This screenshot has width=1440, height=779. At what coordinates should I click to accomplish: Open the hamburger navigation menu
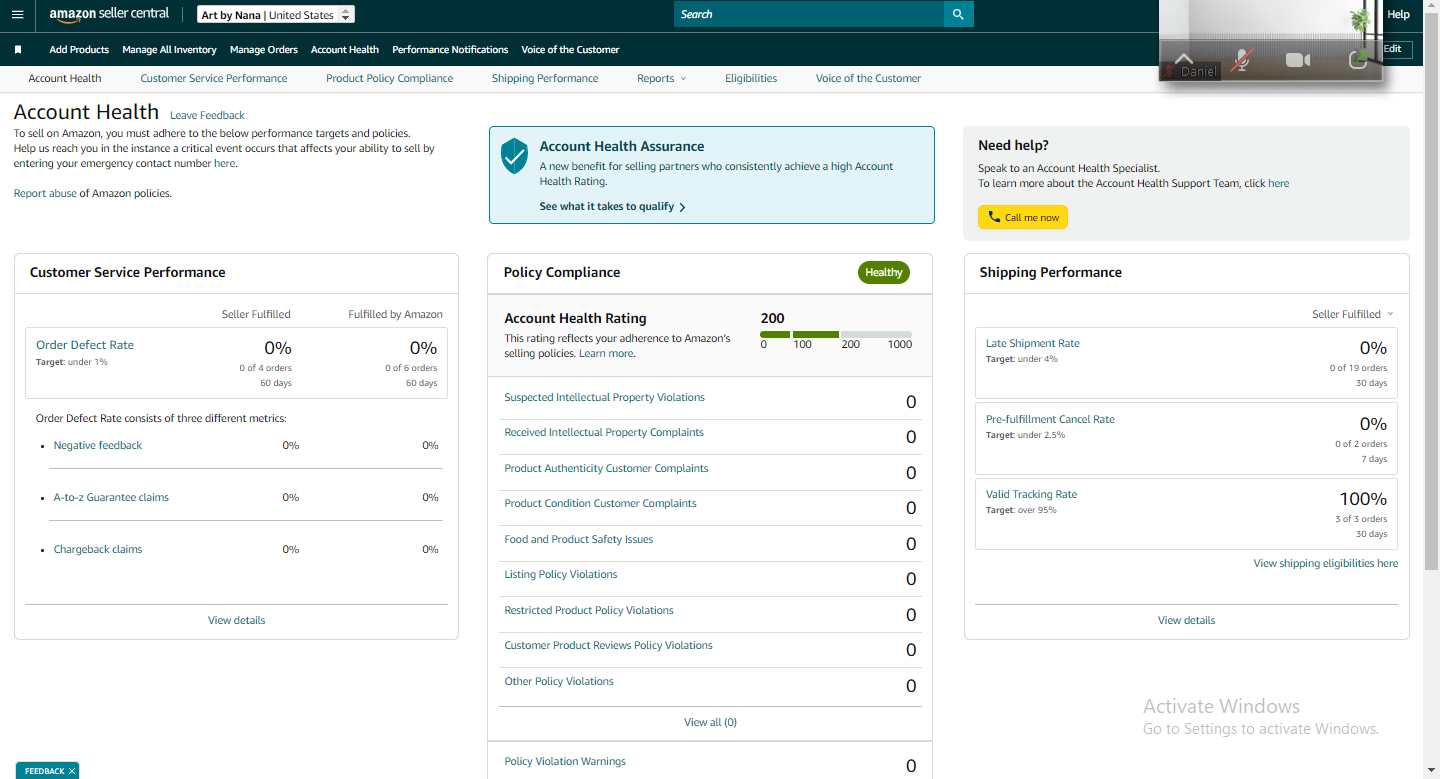point(17,14)
